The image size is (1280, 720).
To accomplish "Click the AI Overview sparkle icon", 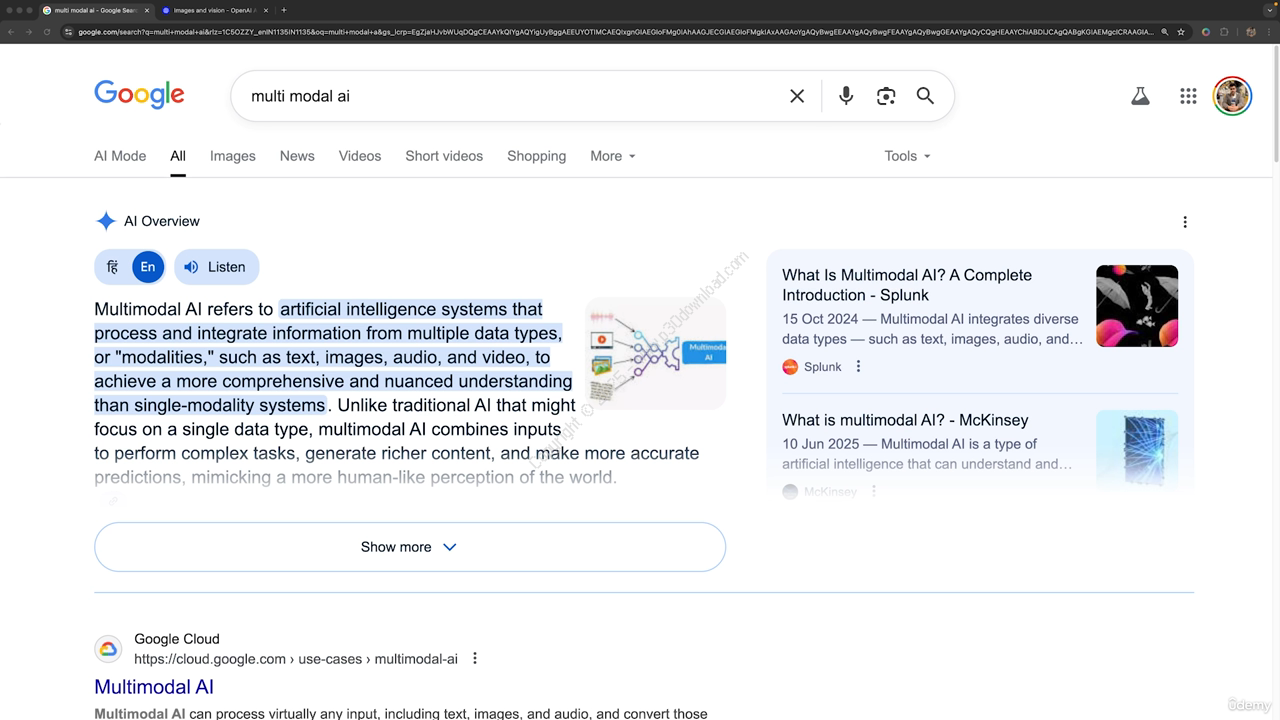I will [106, 221].
